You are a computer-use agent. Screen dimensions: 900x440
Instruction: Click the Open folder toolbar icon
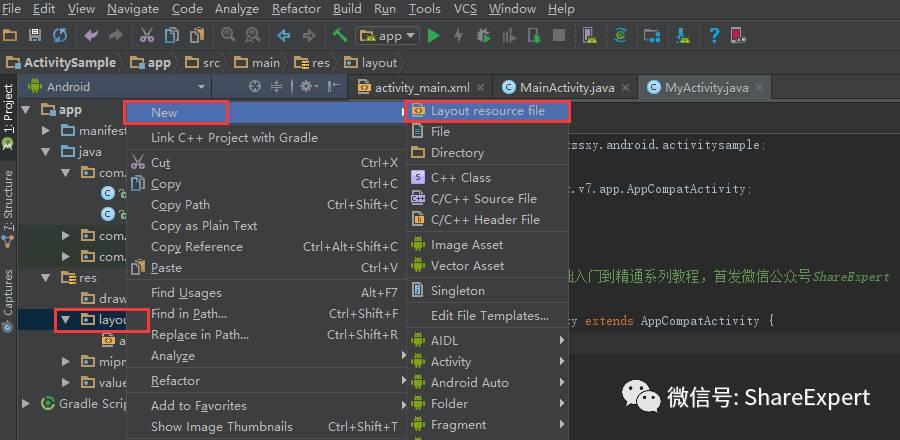click(x=10, y=36)
